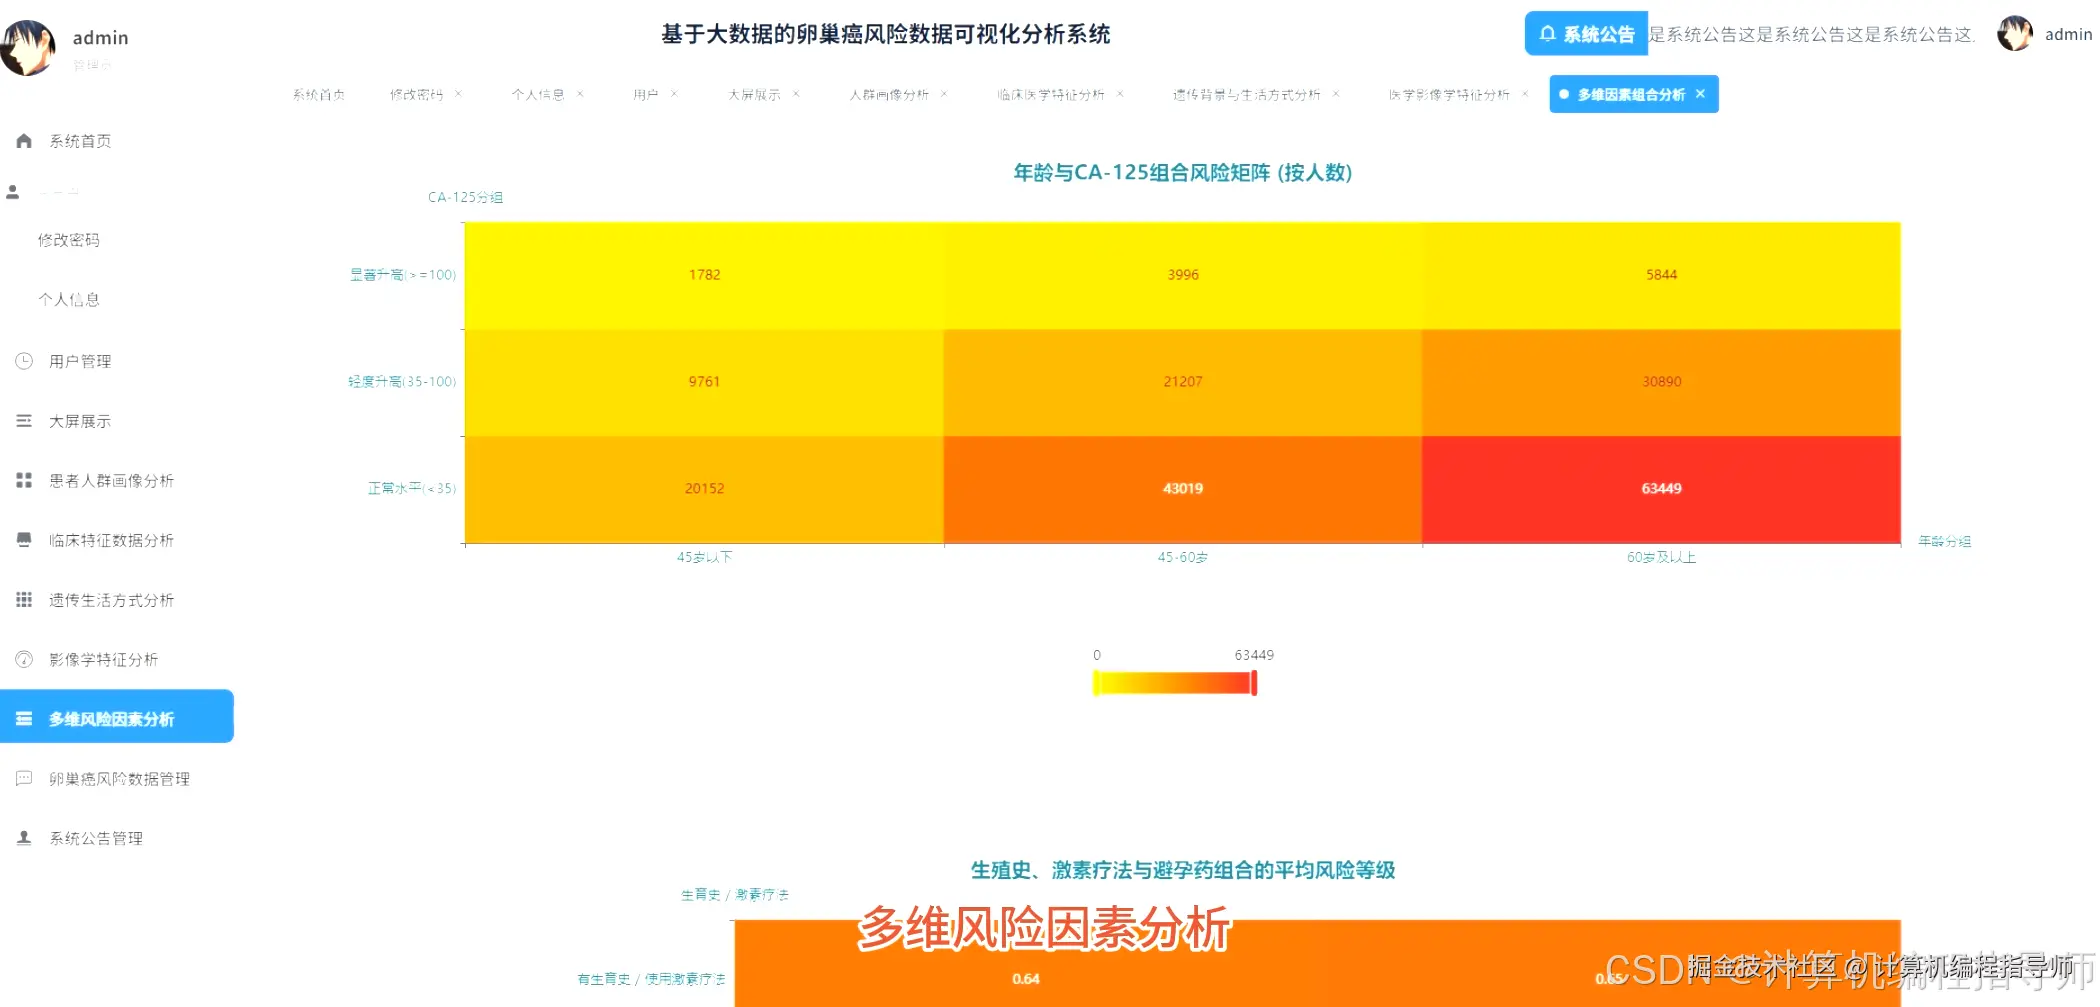Switch to the 人群画像分析 tab
This screenshot has width=2100, height=1007.
pyautogui.click(x=889, y=95)
